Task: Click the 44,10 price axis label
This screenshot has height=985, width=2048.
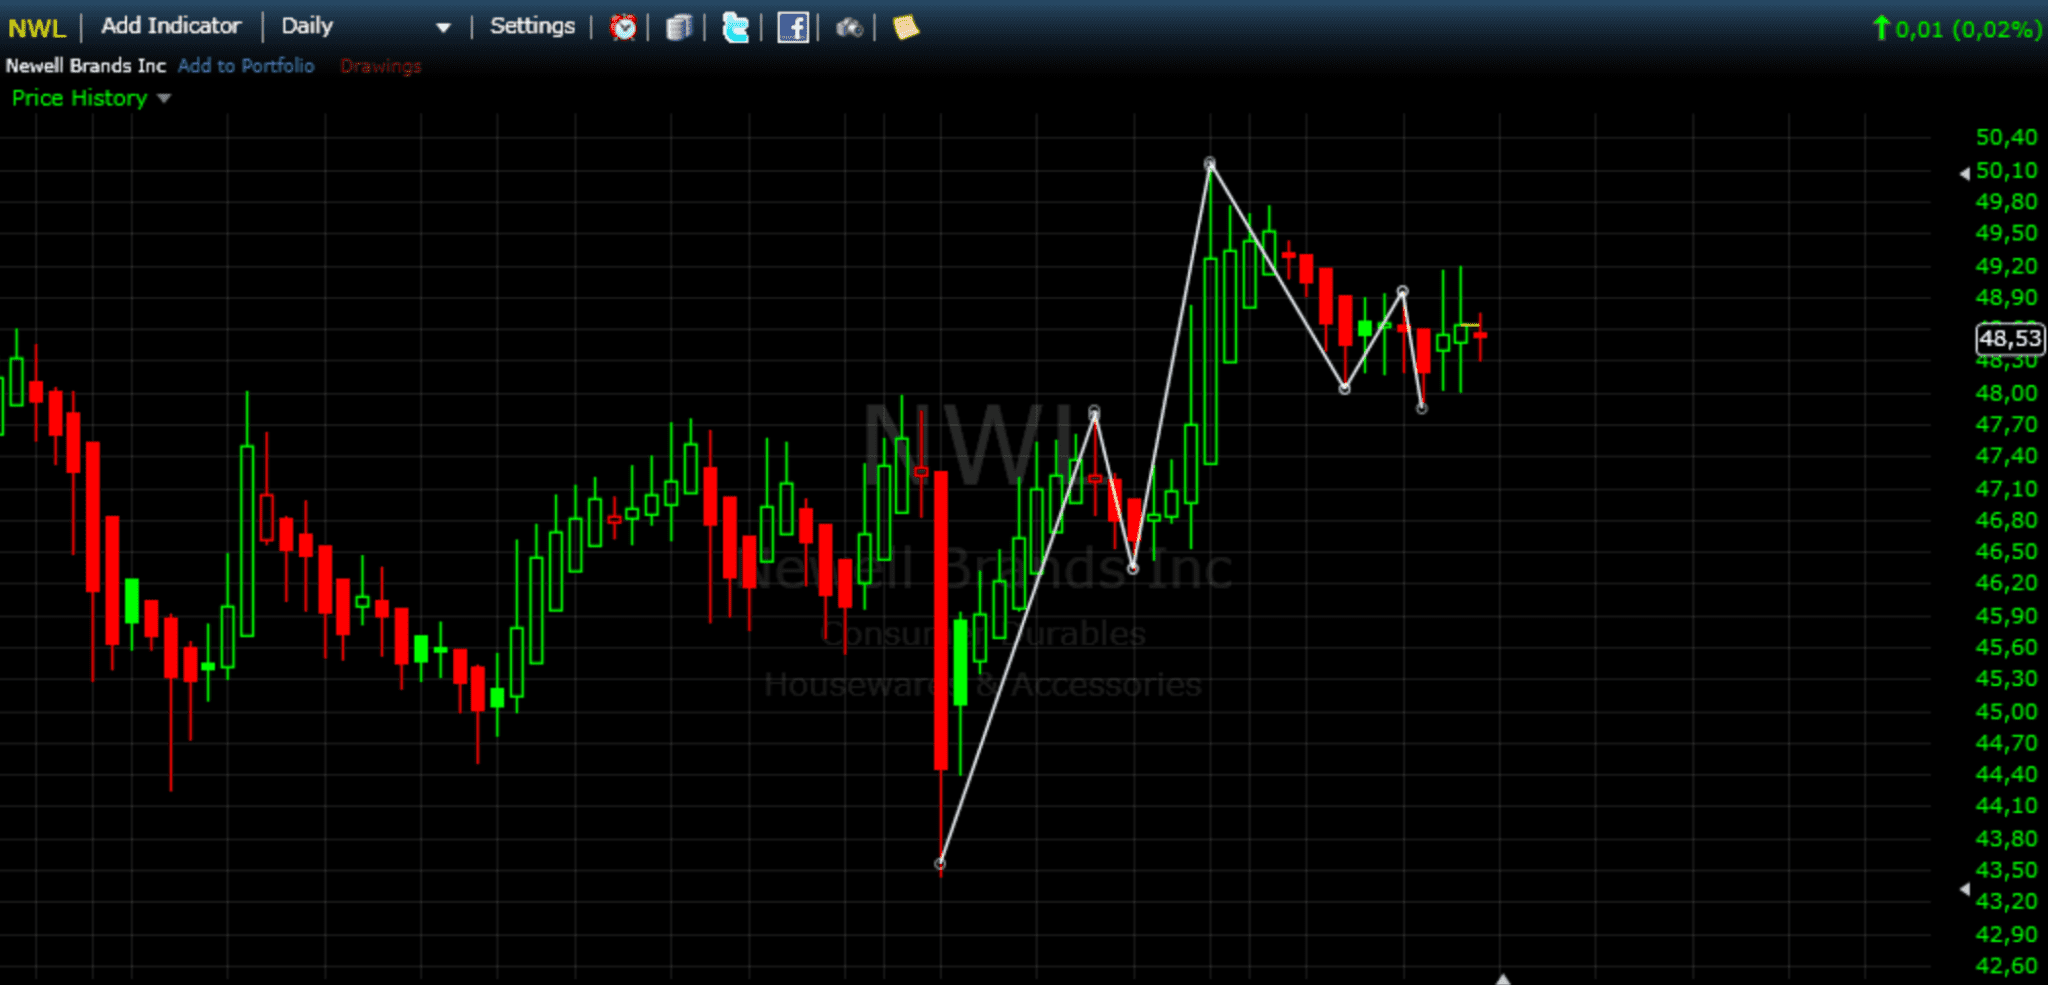Action: click(2006, 806)
